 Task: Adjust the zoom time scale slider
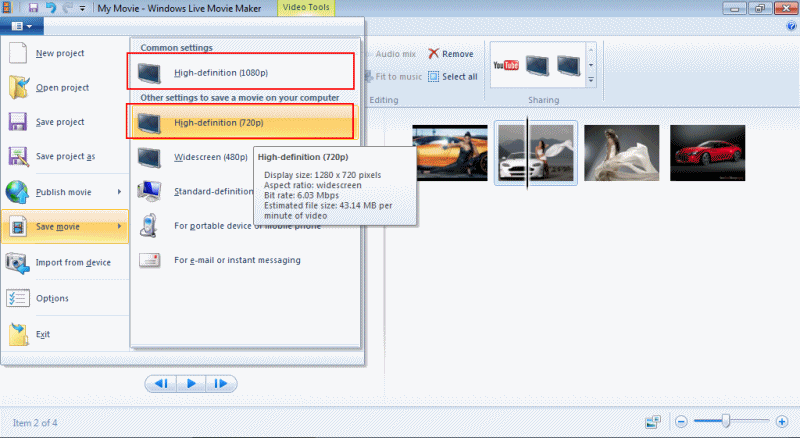point(726,421)
